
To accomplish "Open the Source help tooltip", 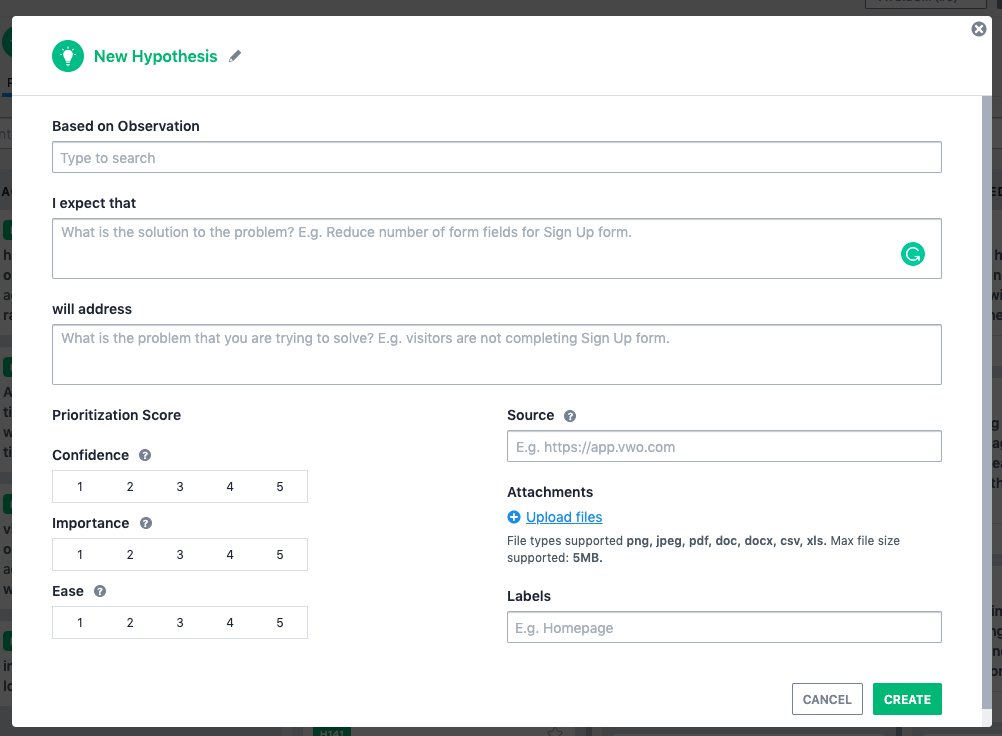I will (571, 415).
